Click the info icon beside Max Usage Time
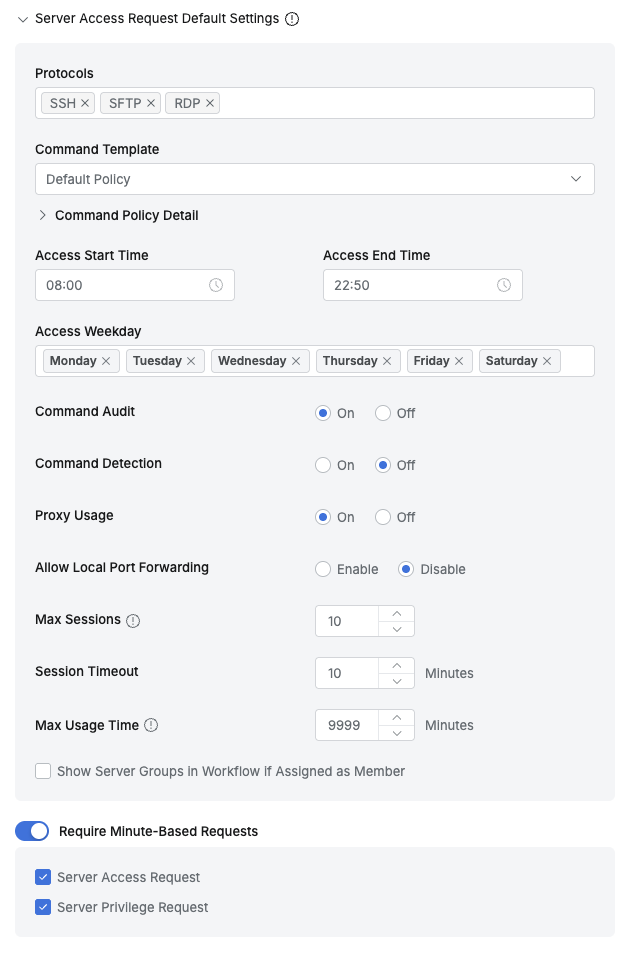 (151, 725)
